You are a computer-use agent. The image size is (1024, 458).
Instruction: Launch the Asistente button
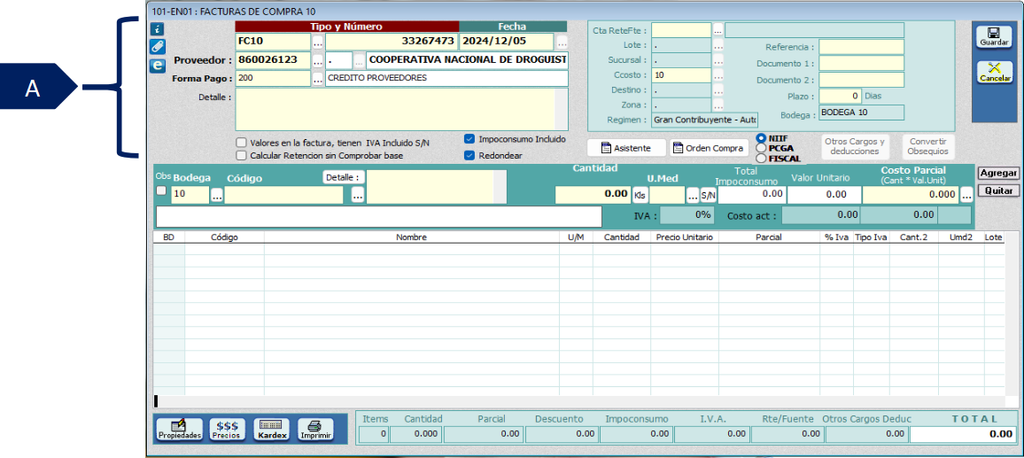(626, 148)
